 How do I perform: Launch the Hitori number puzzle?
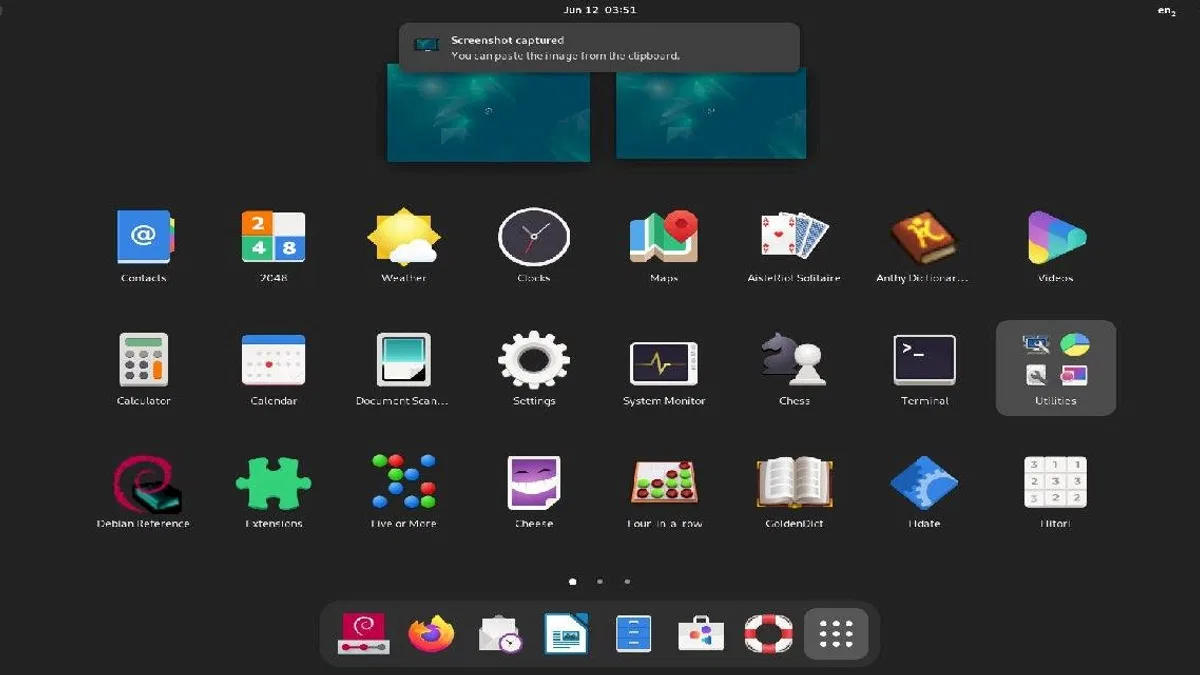1056,491
